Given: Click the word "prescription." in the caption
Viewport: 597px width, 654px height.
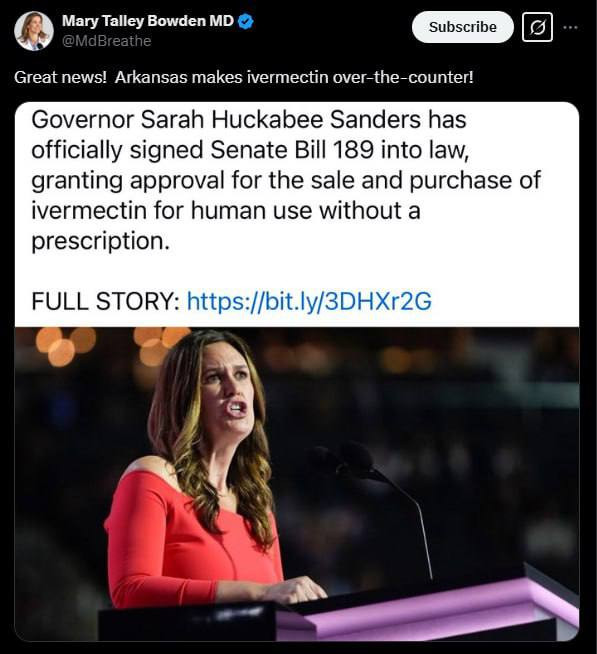Looking at the screenshot, I should tap(101, 241).
